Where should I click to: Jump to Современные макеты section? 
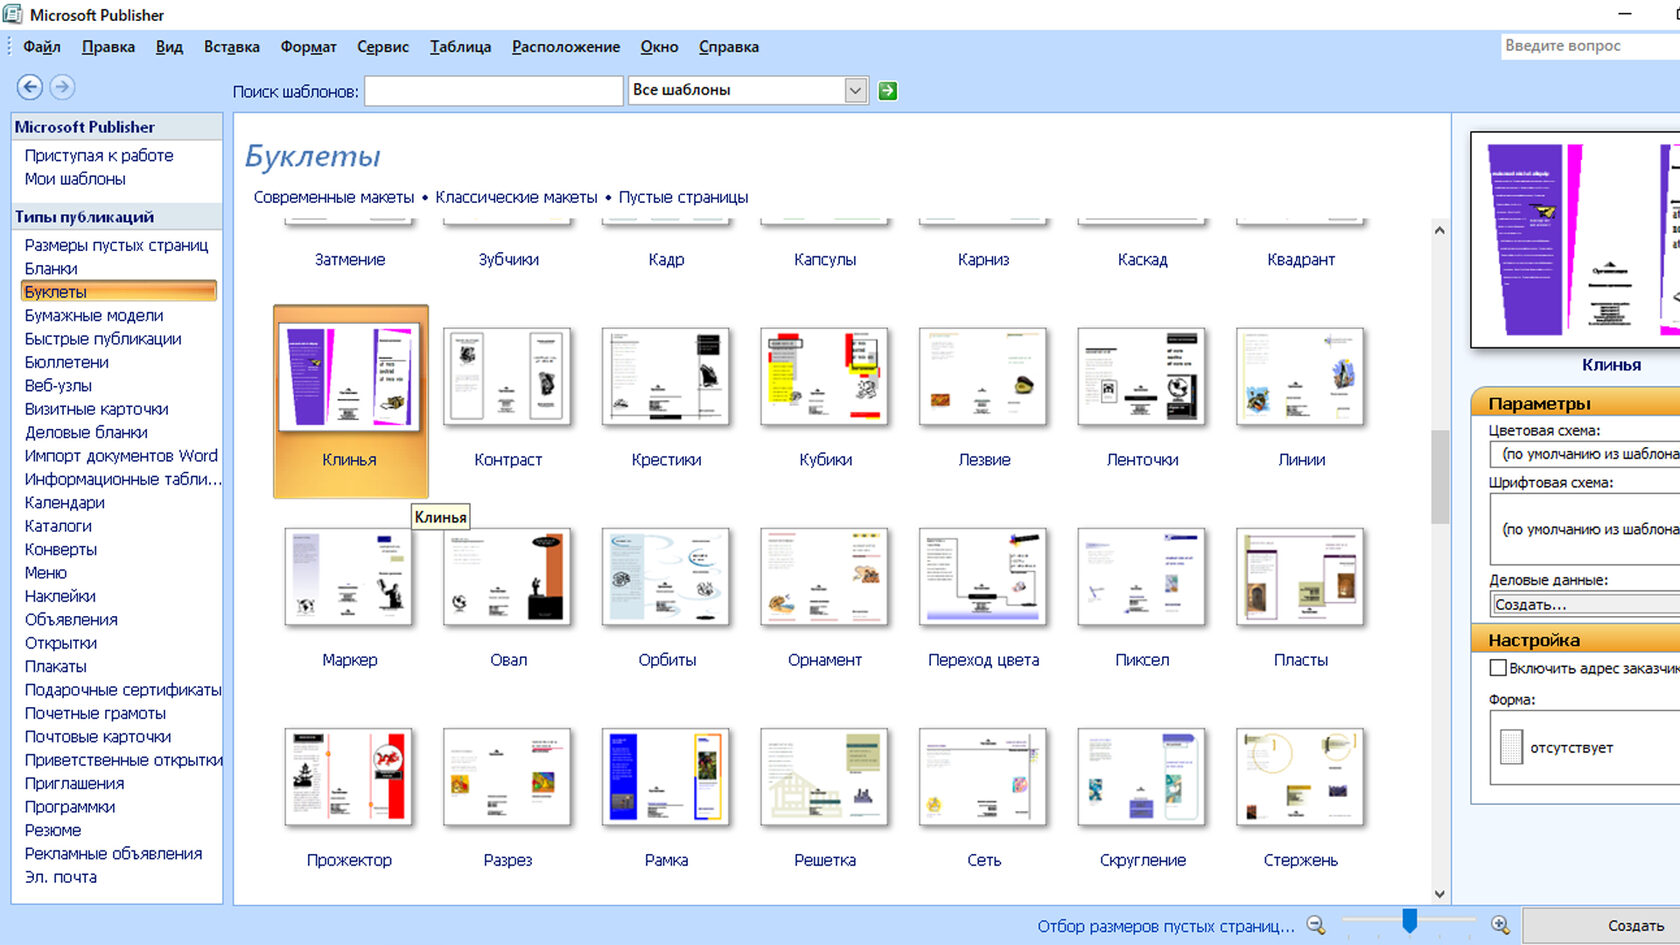333,197
